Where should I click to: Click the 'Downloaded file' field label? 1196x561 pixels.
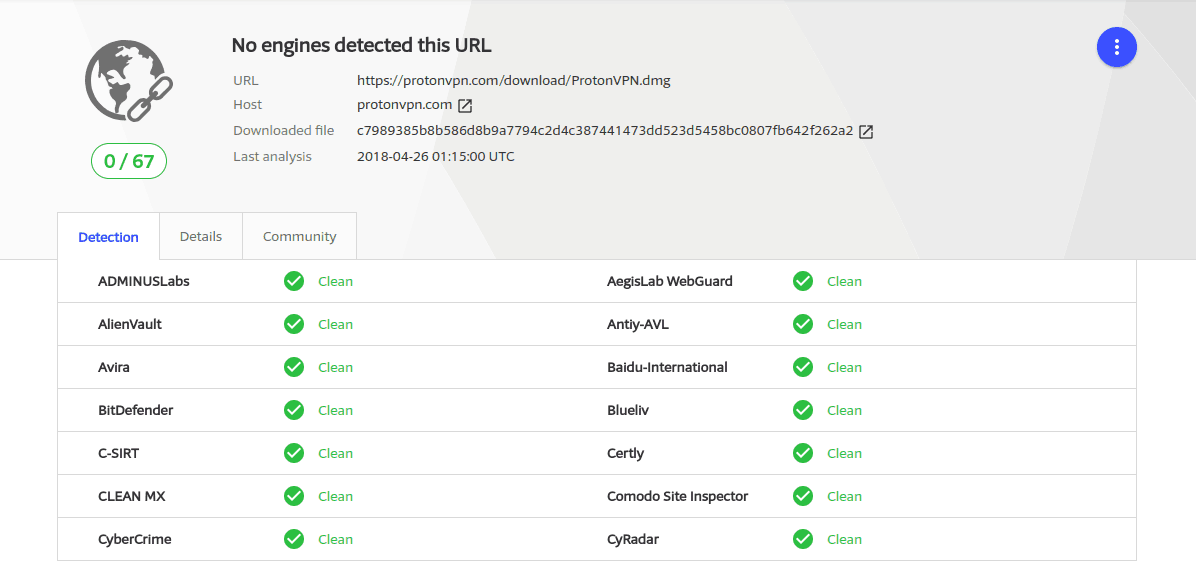284,131
